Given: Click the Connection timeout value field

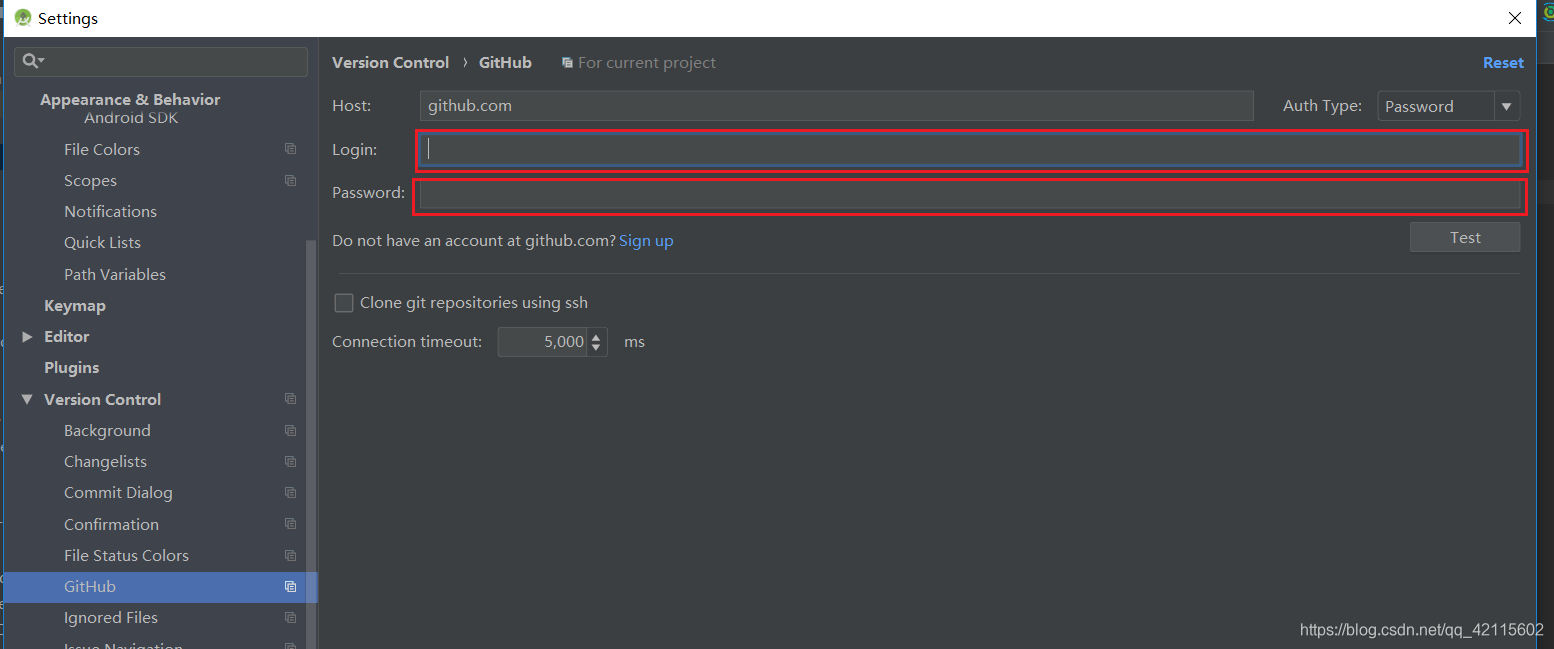Looking at the screenshot, I should click(542, 342).
